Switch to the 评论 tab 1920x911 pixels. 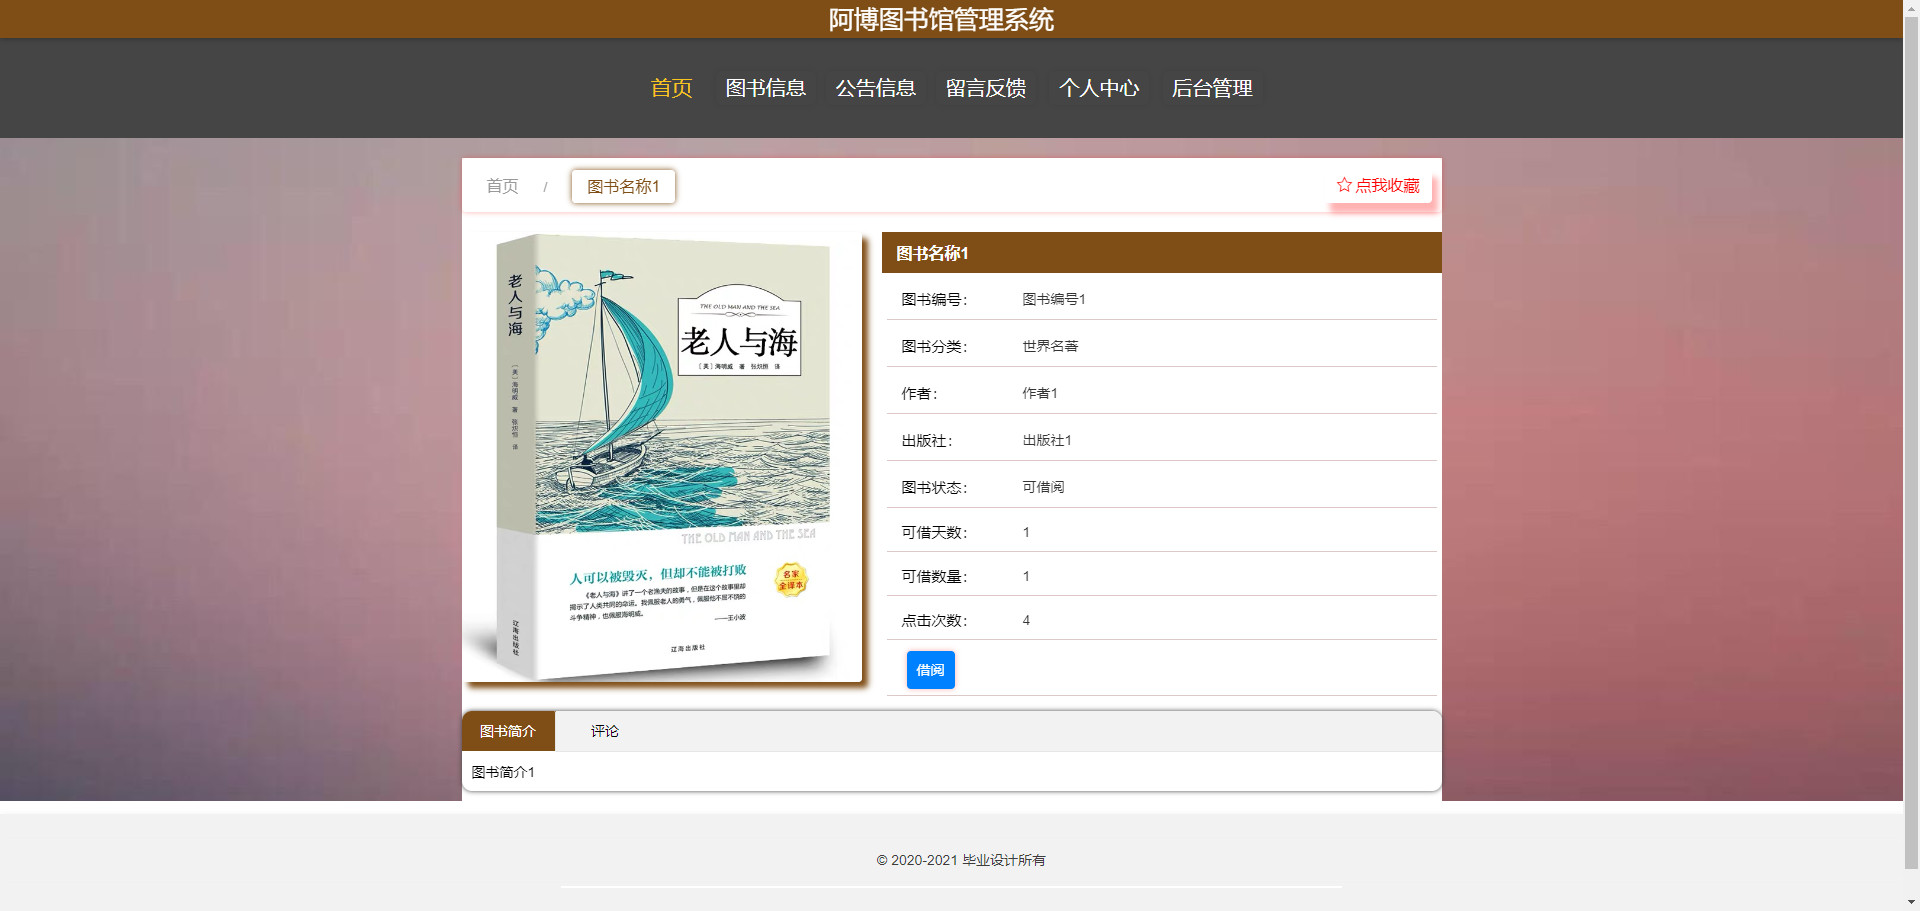[x=604, y=731]
